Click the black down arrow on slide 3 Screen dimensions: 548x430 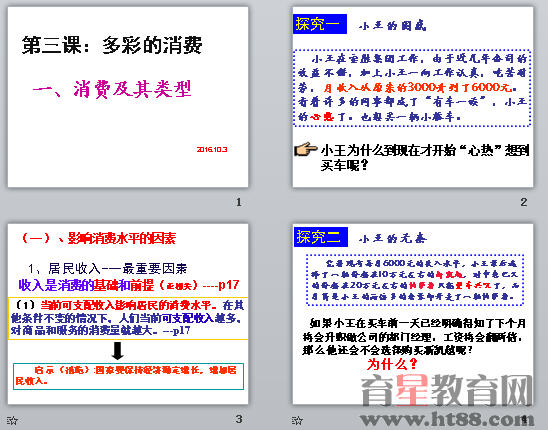tap(117, 351)
